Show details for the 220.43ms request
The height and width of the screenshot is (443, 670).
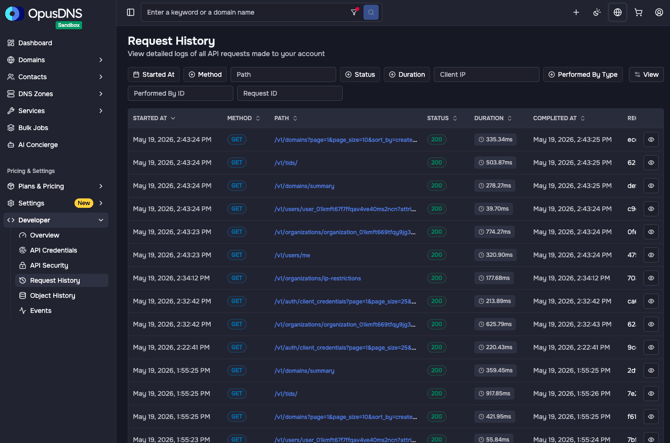point(651,347)
